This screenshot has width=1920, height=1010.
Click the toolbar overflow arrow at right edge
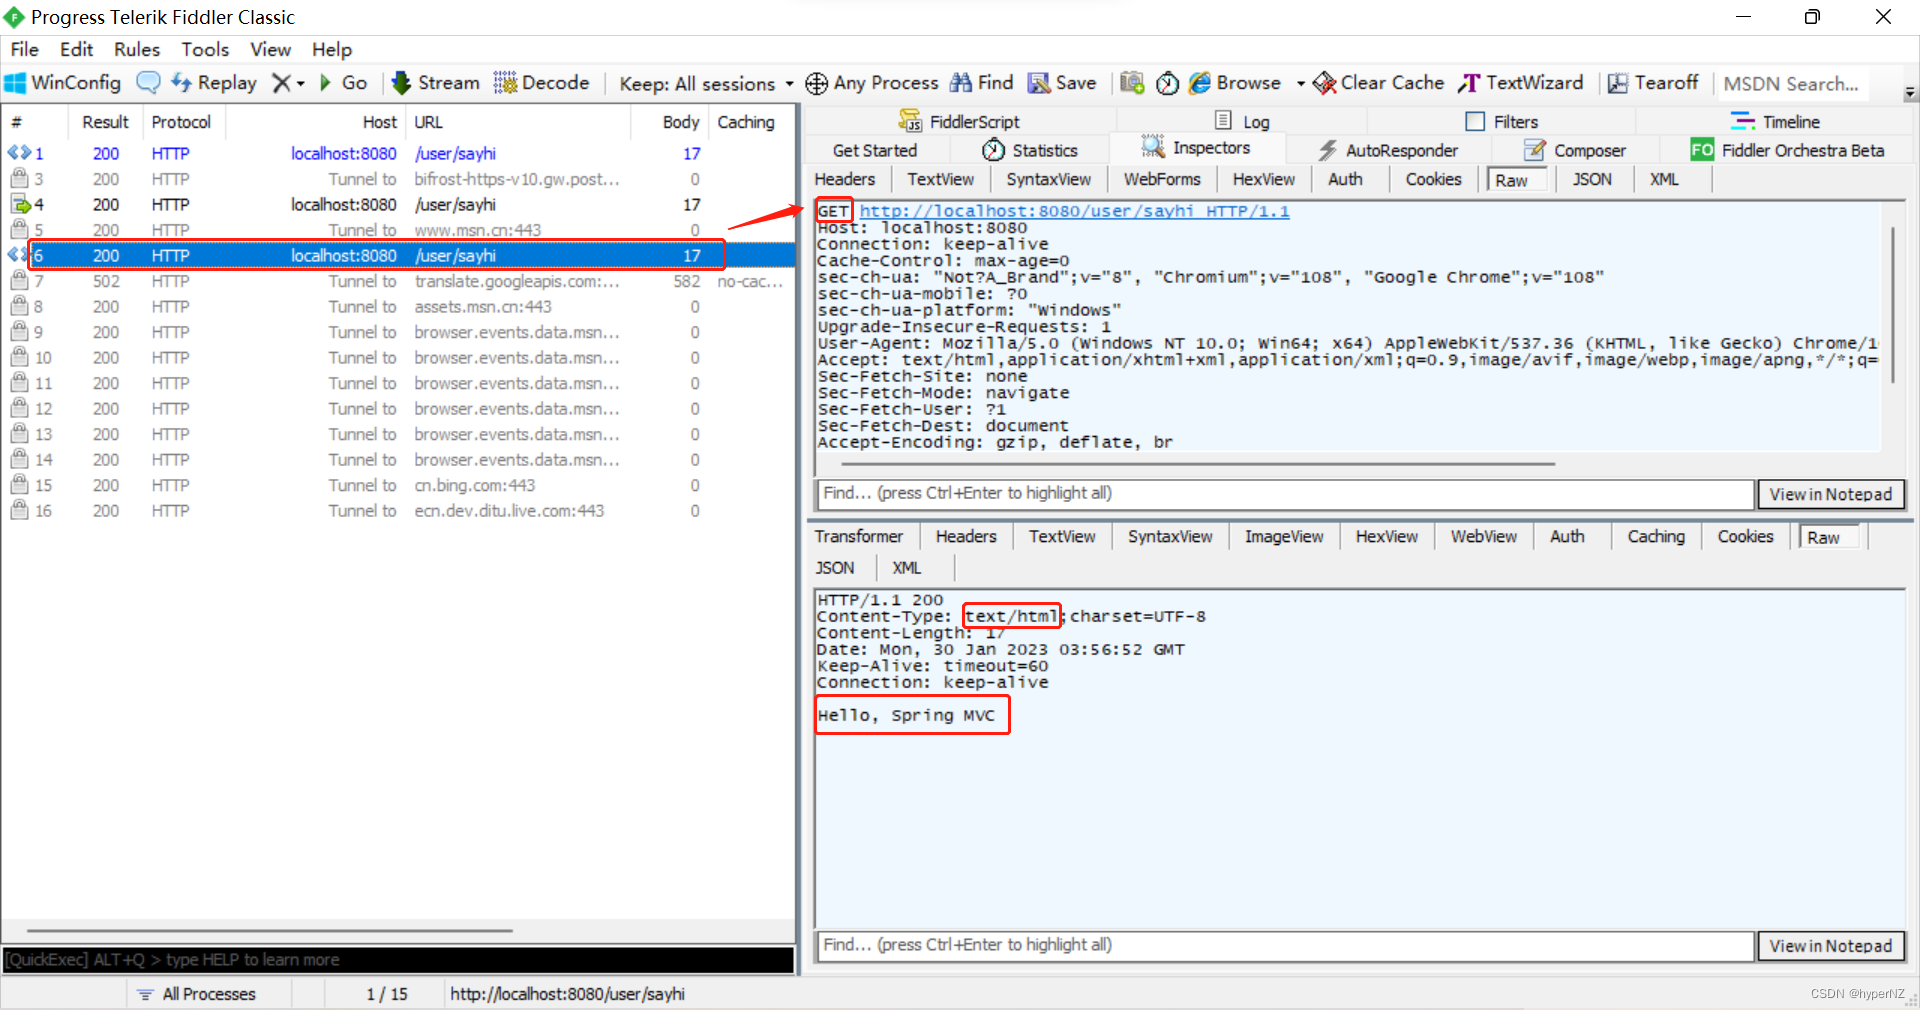tap(1910, 92)
